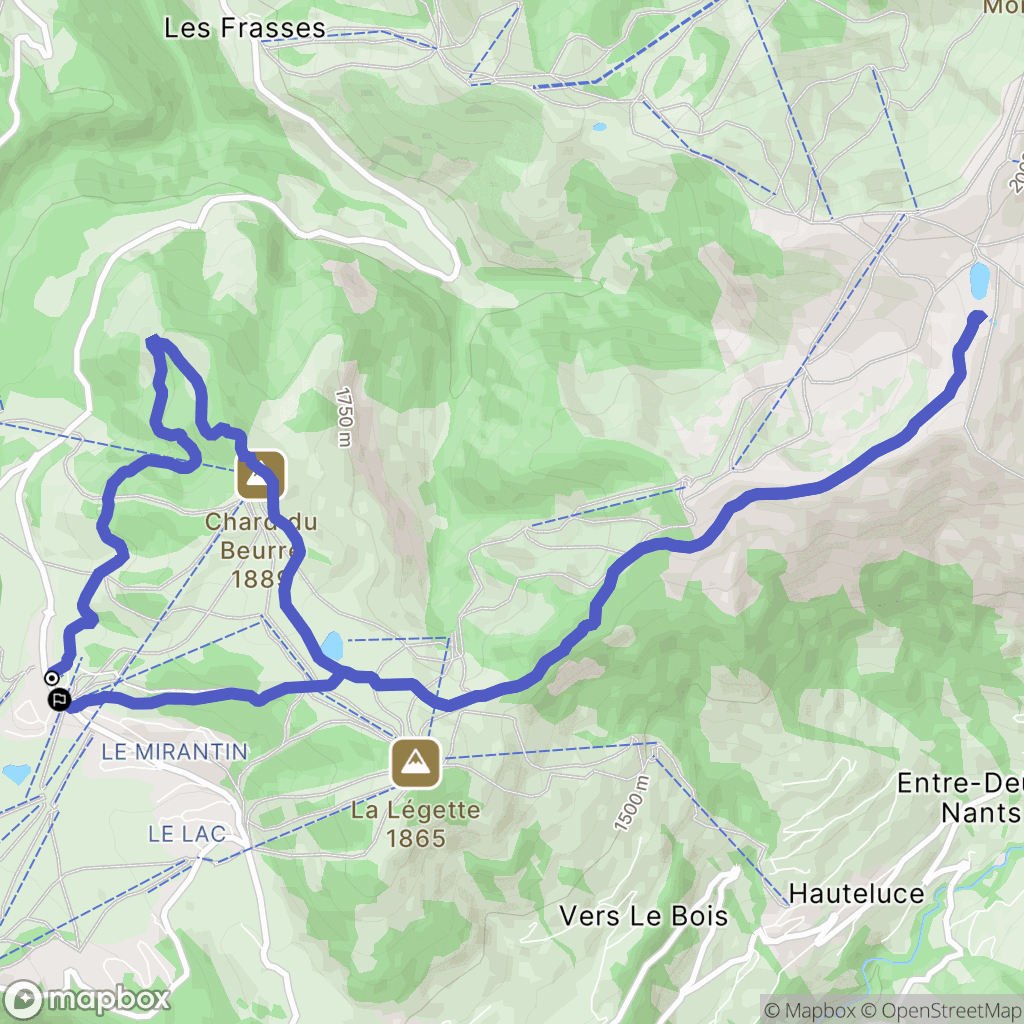Click the LE LAC label

[x=187, y=834]
